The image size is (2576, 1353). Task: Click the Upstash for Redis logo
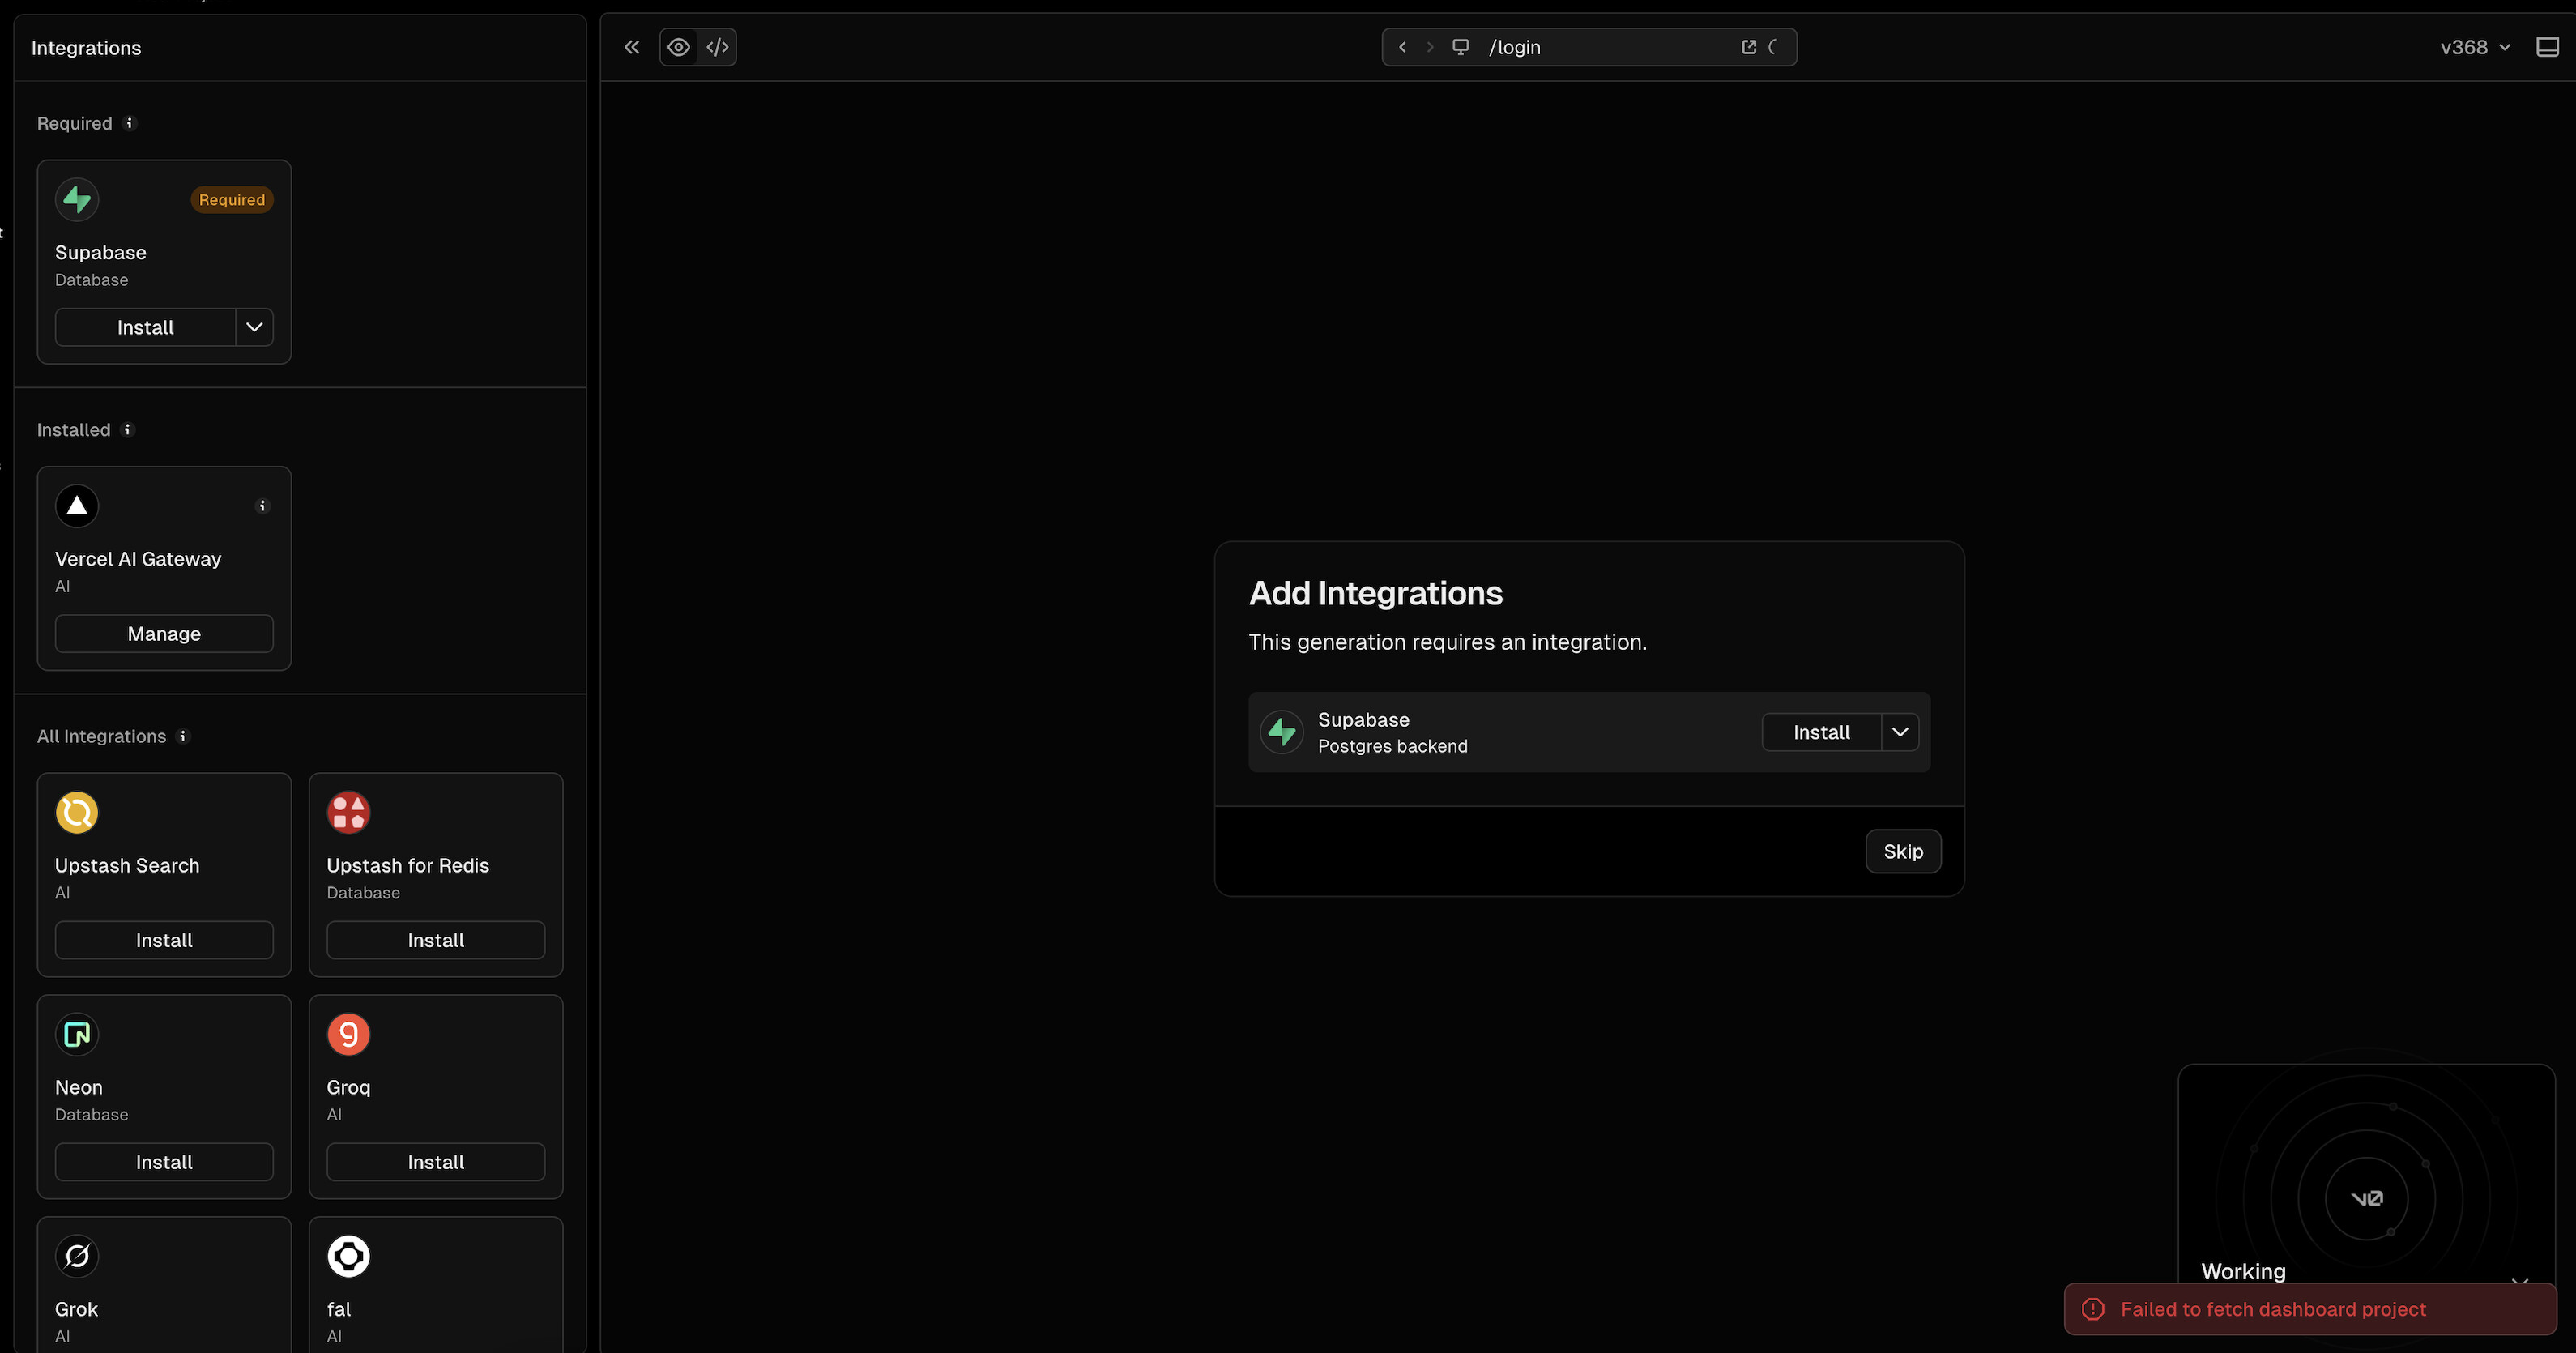(348, 812)
